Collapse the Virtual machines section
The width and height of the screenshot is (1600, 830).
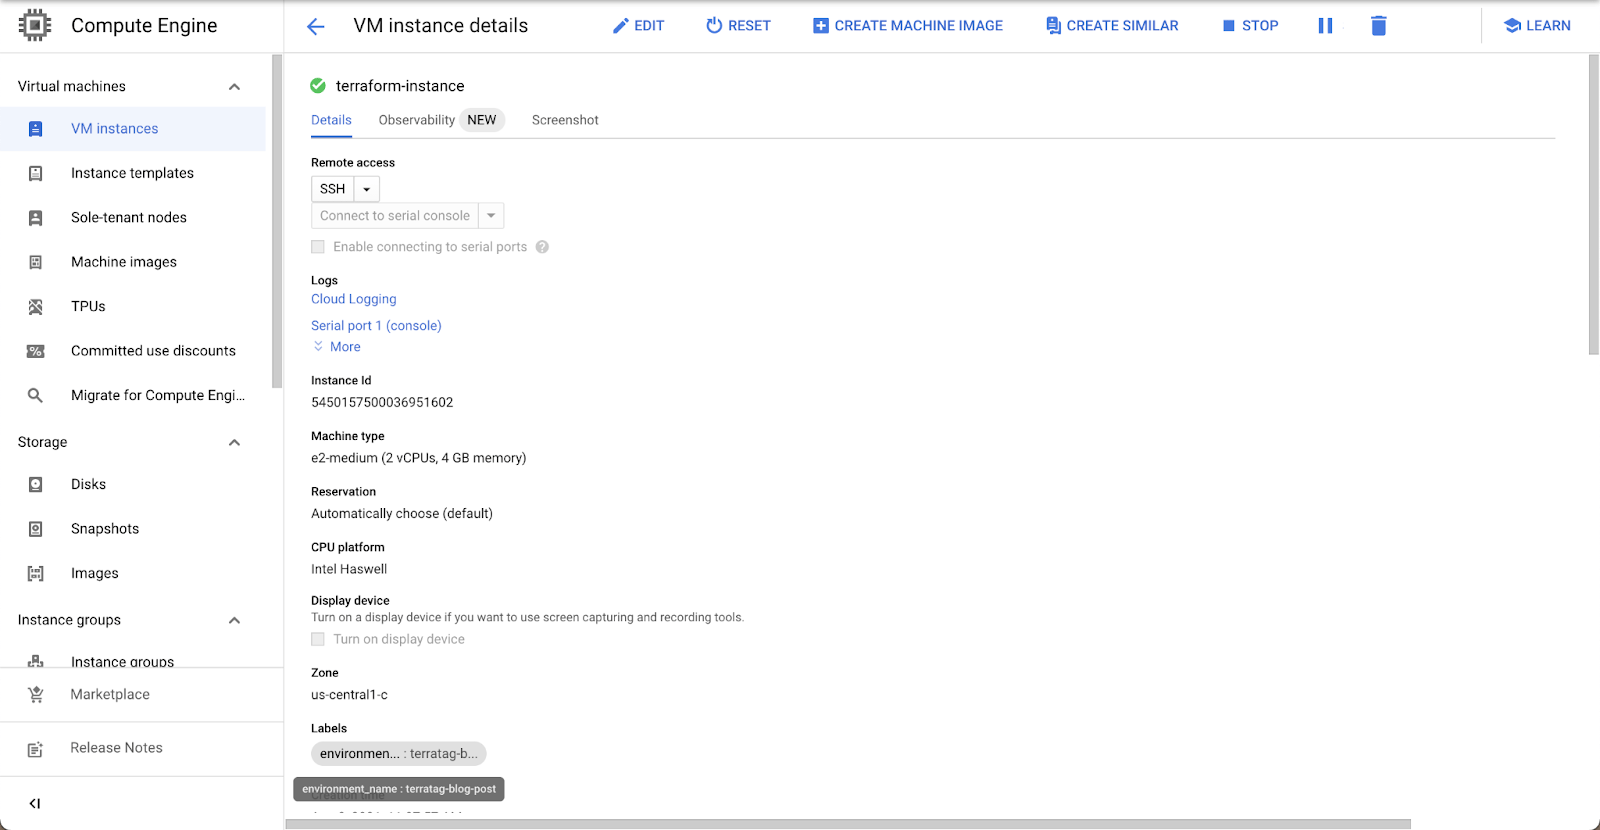click(234, 87)
